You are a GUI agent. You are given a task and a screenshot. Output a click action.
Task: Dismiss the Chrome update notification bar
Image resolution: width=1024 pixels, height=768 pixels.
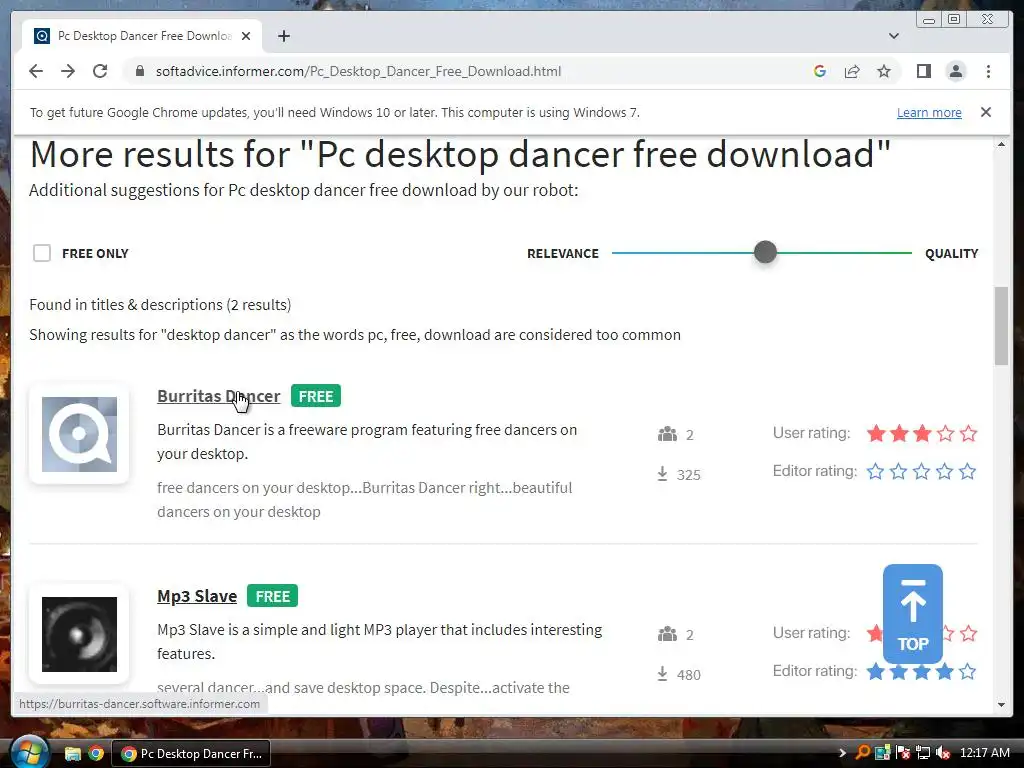click(x=985, y=112)
